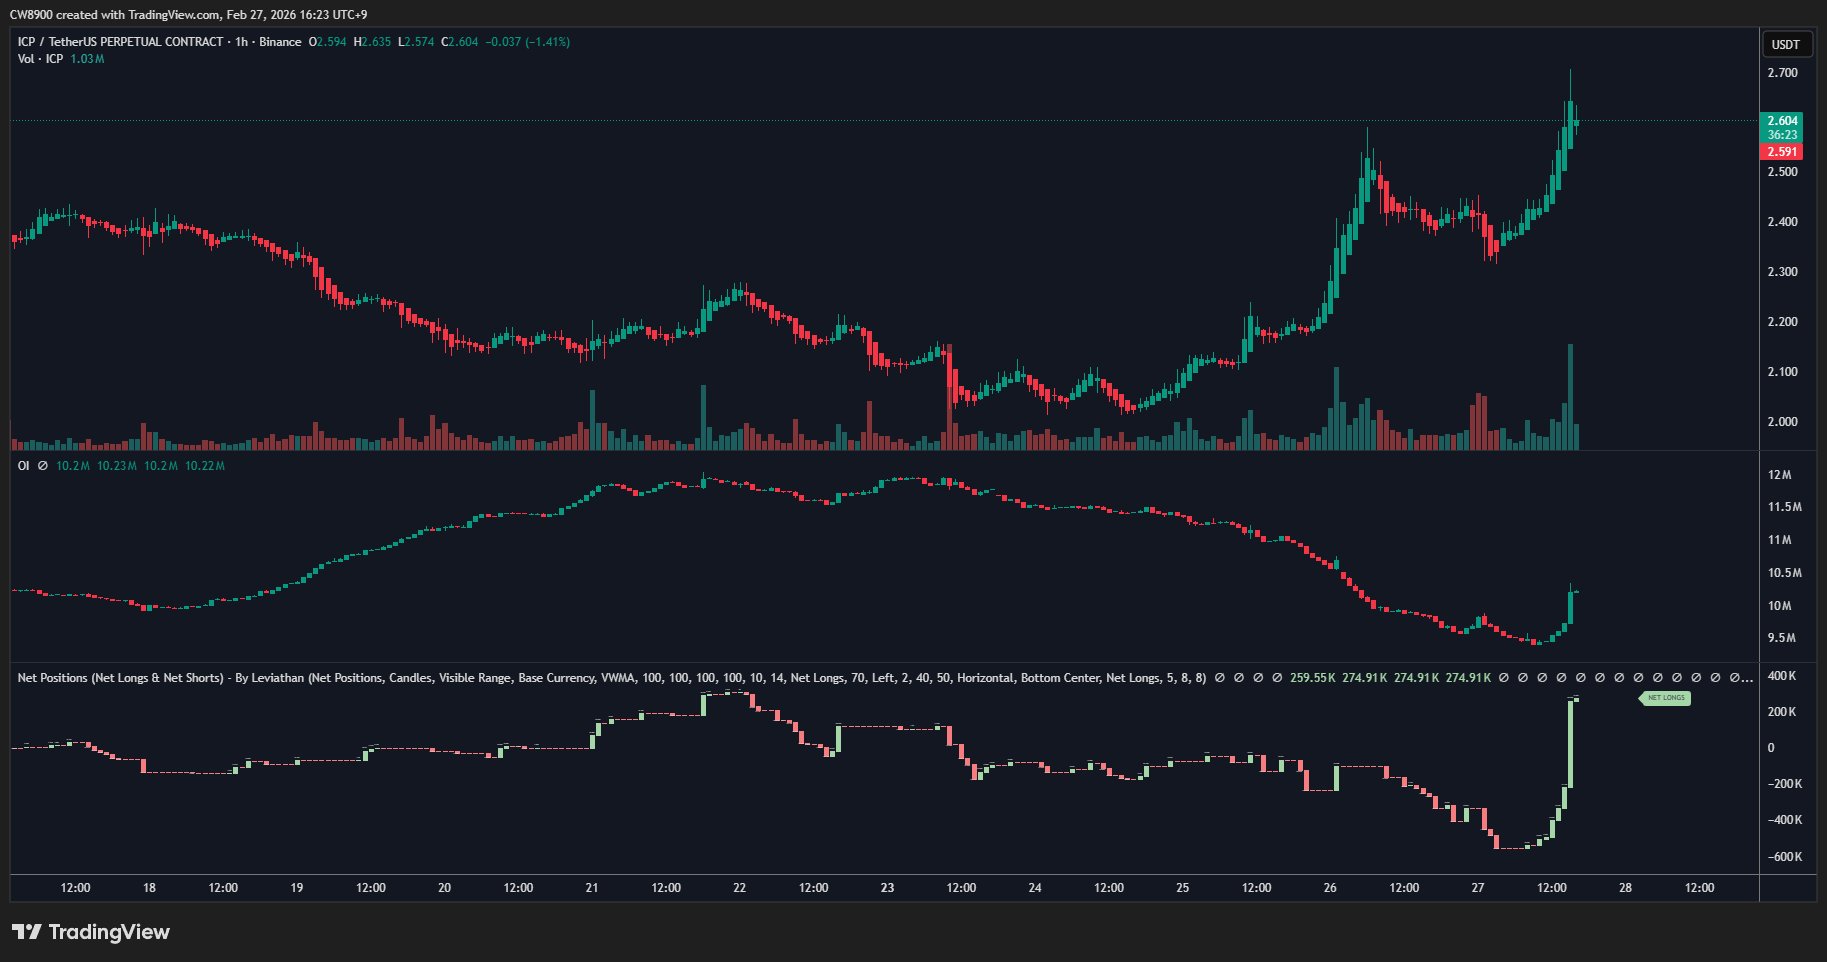This screenshot has width=1827, height=962.
Task: Select the Vol · ICP indicator label
Action: (x=40, y=59)
